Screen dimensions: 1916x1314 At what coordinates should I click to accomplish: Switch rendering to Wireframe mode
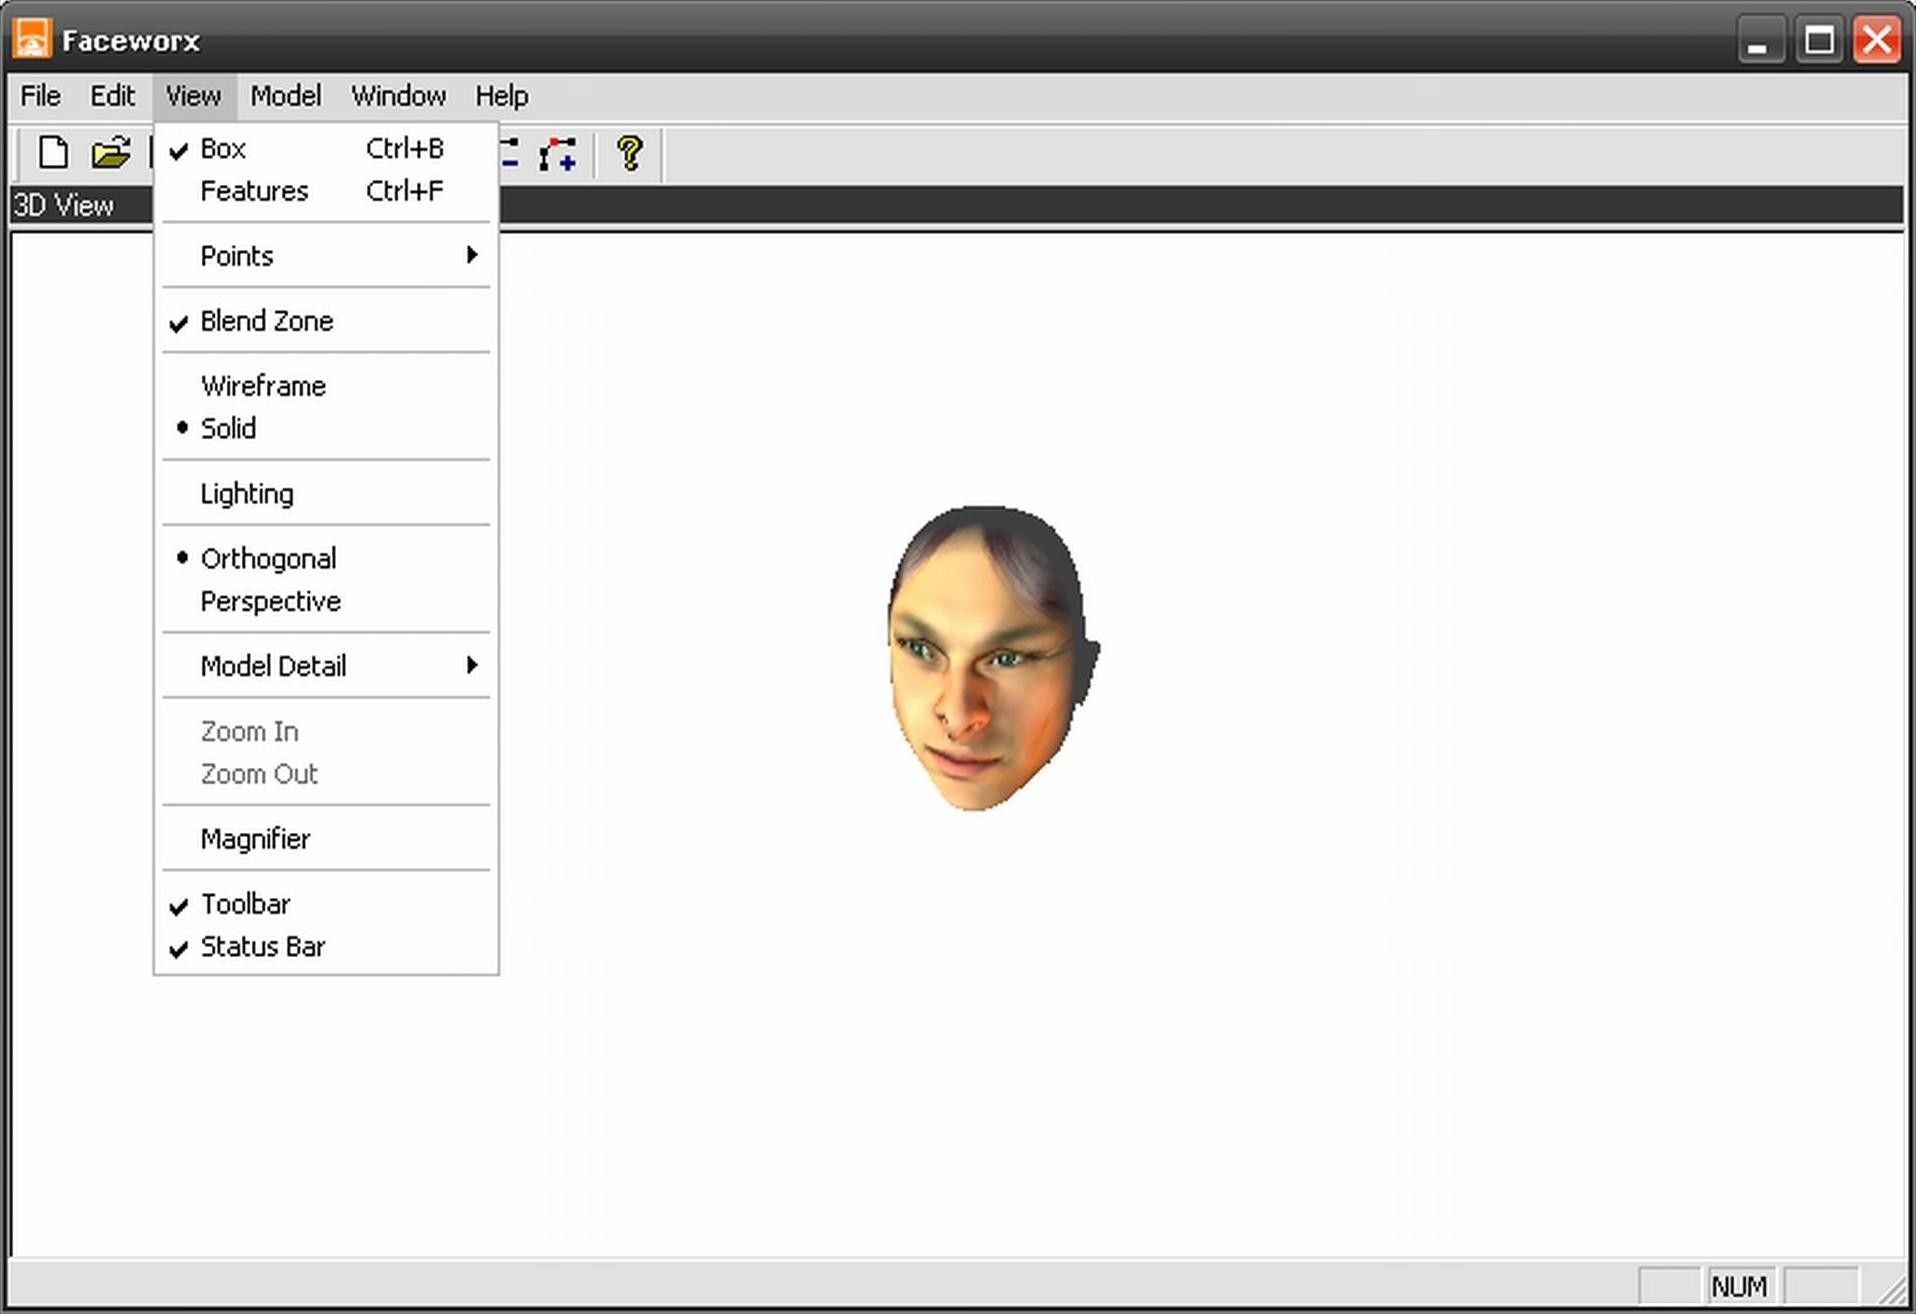(262, 385)
